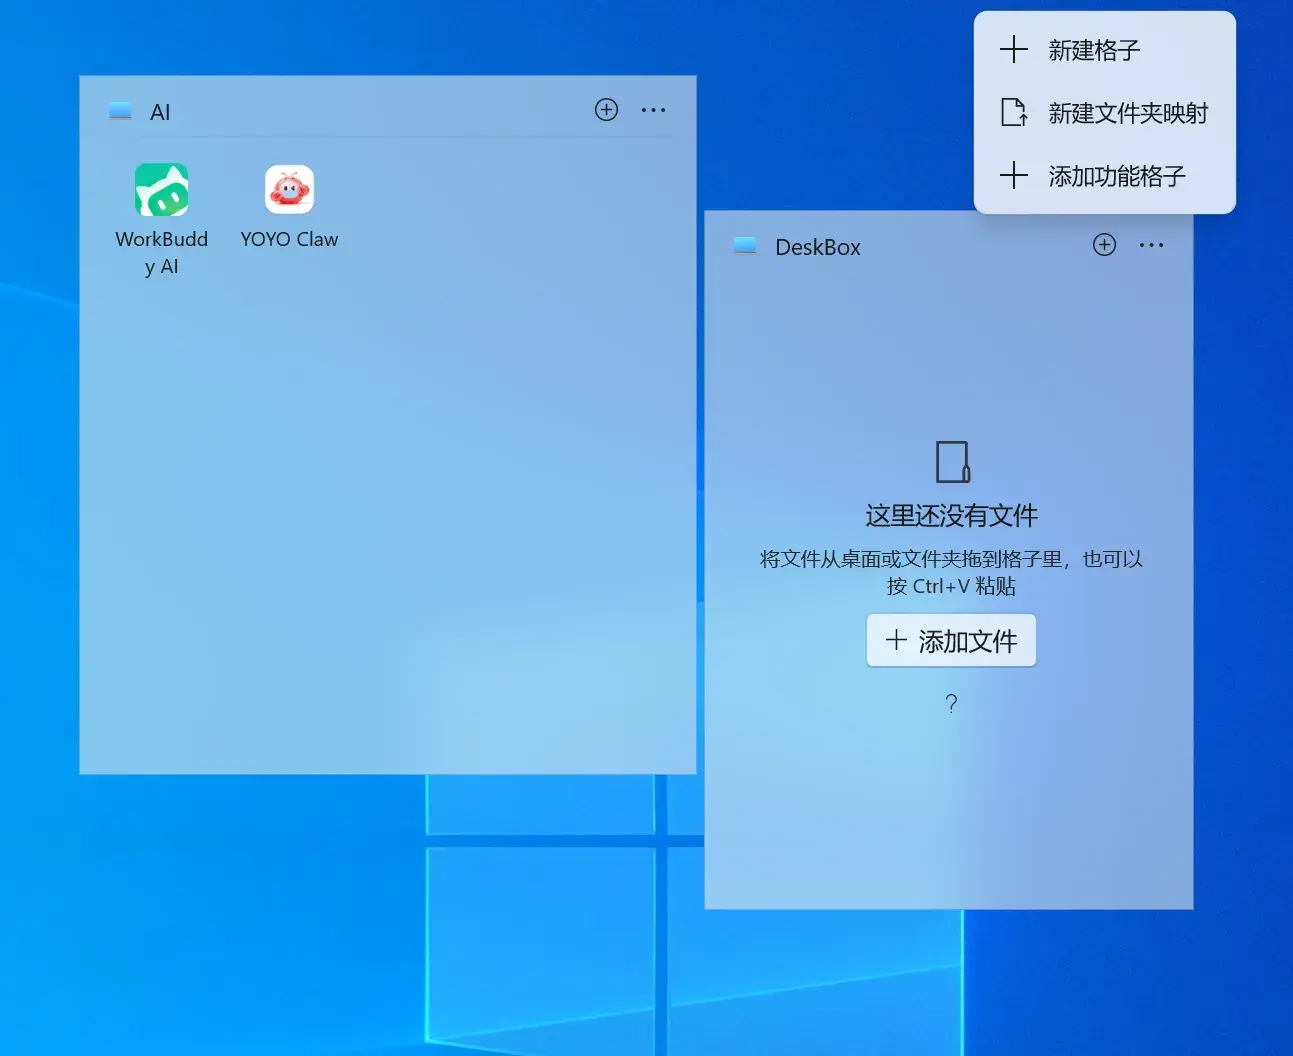Image resolution: width=1293 pixels, height=1056 pixels.
Task: Click the DeskBox title text
Action: [x=818, y=247]
